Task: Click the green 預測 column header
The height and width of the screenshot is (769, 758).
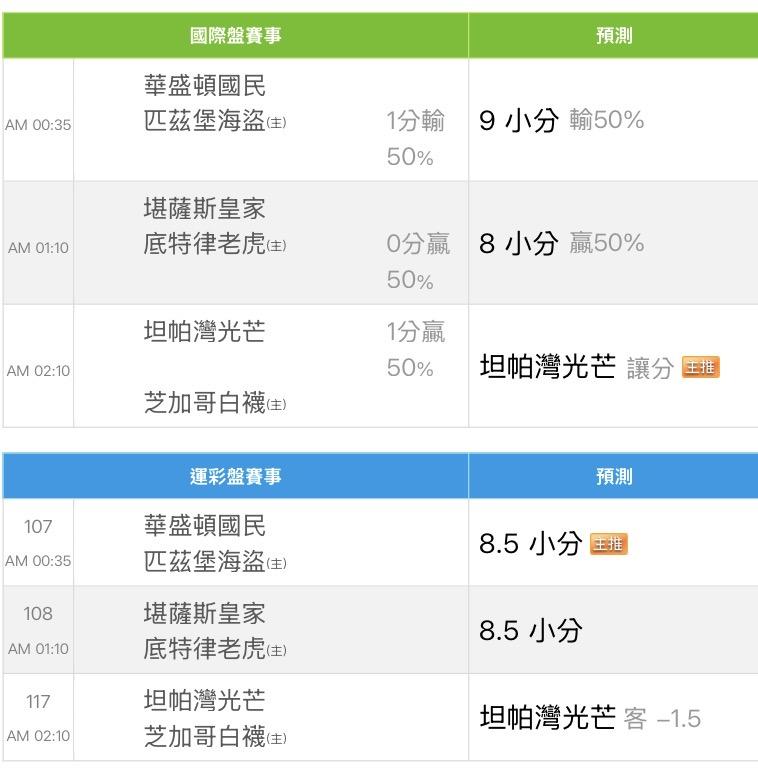Action: (613, 36)
